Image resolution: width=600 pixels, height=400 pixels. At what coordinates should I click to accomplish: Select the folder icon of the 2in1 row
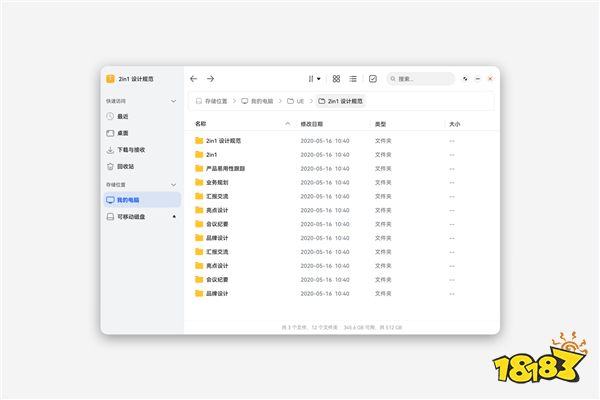(x=199, y=155)
